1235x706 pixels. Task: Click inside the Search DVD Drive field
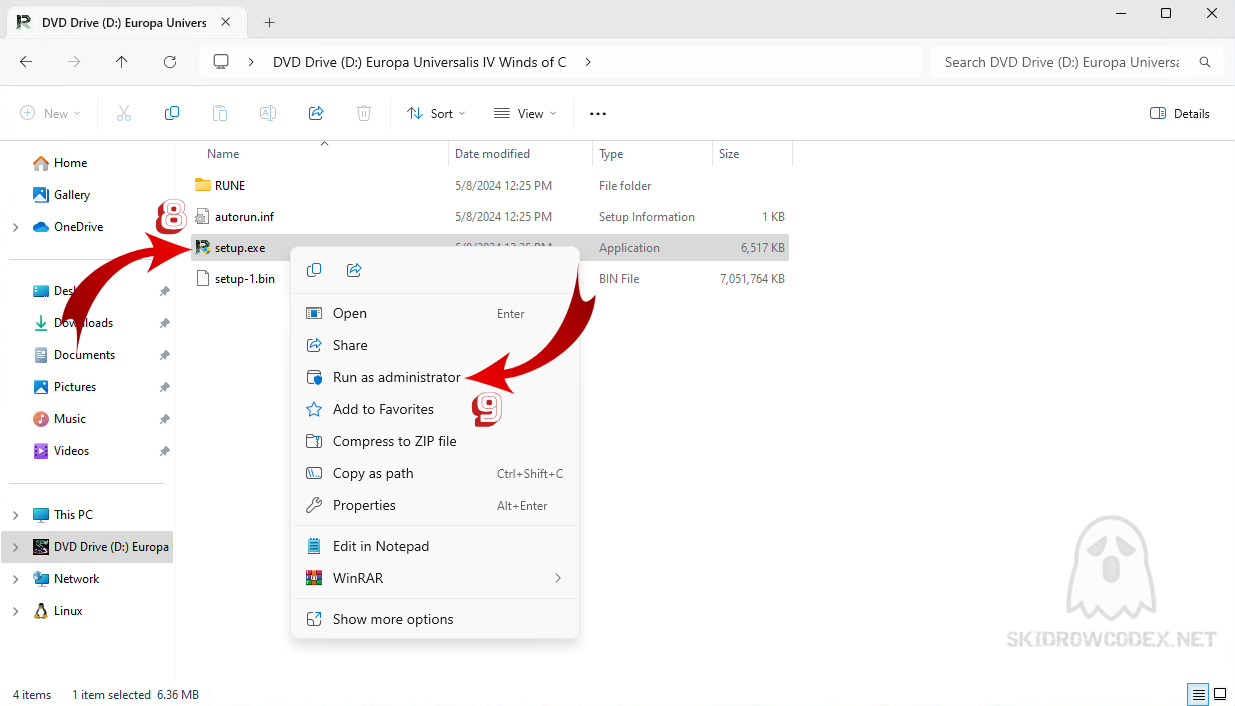coord(1061,62)
